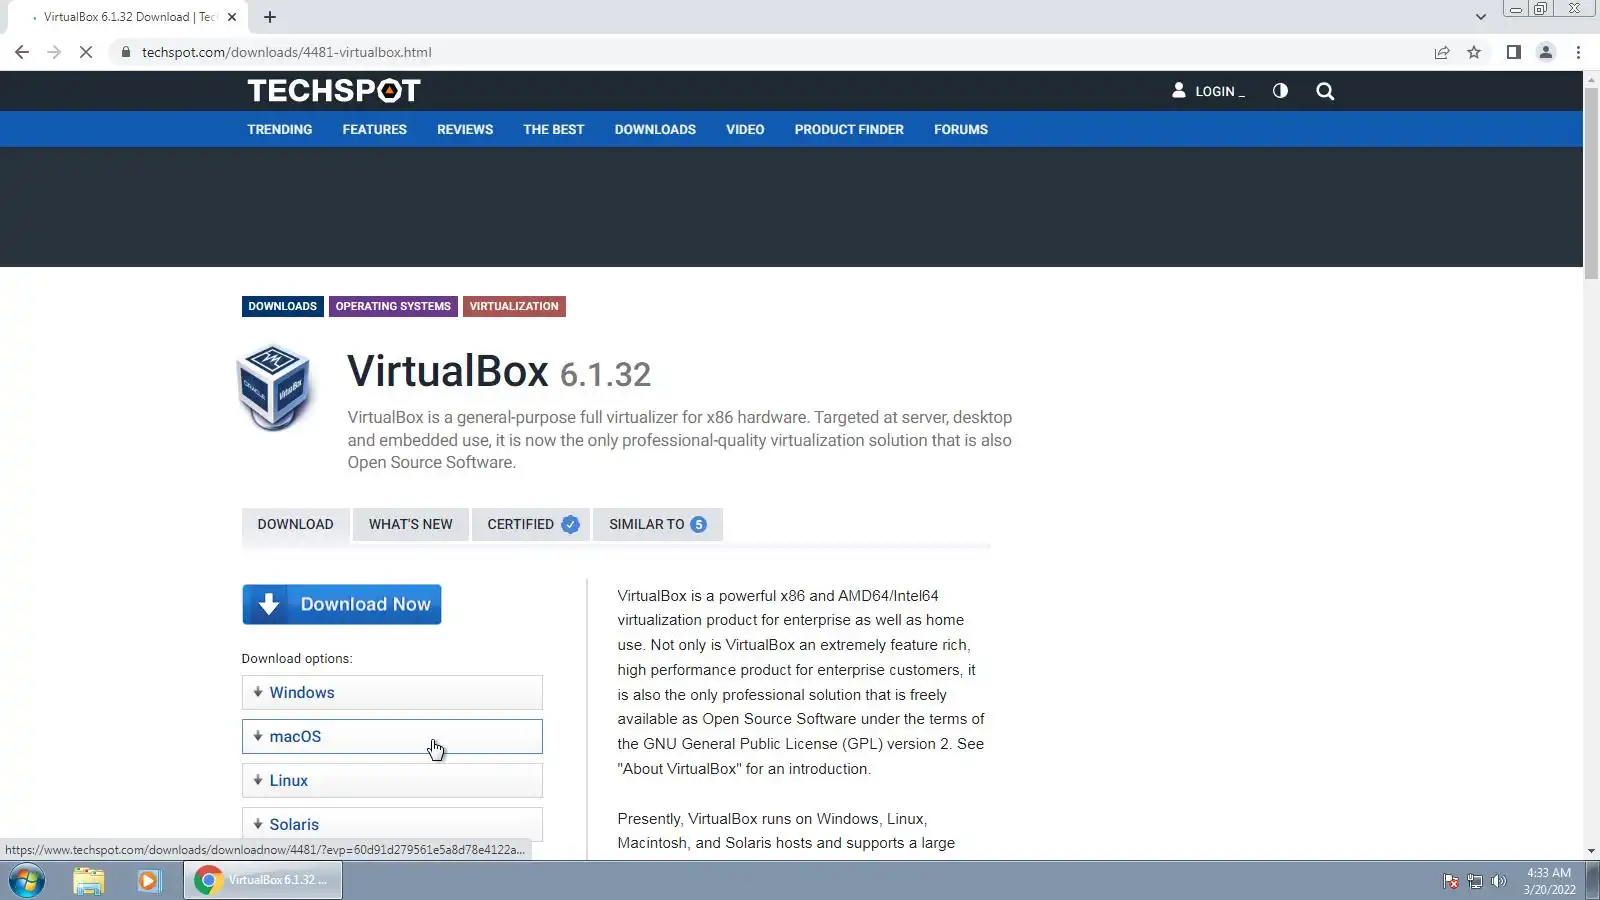Open a new browser tab with plus icon

(270, 17)
